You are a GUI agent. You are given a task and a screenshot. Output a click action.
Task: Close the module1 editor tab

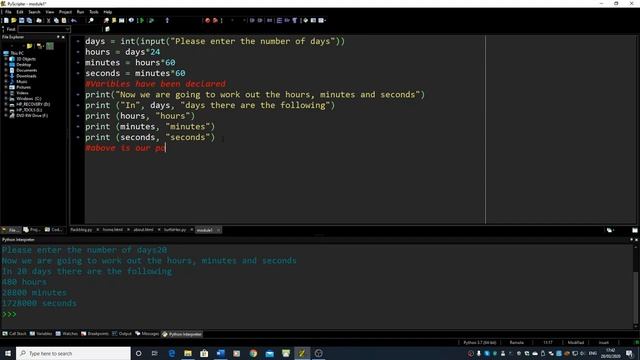(218, 230)
